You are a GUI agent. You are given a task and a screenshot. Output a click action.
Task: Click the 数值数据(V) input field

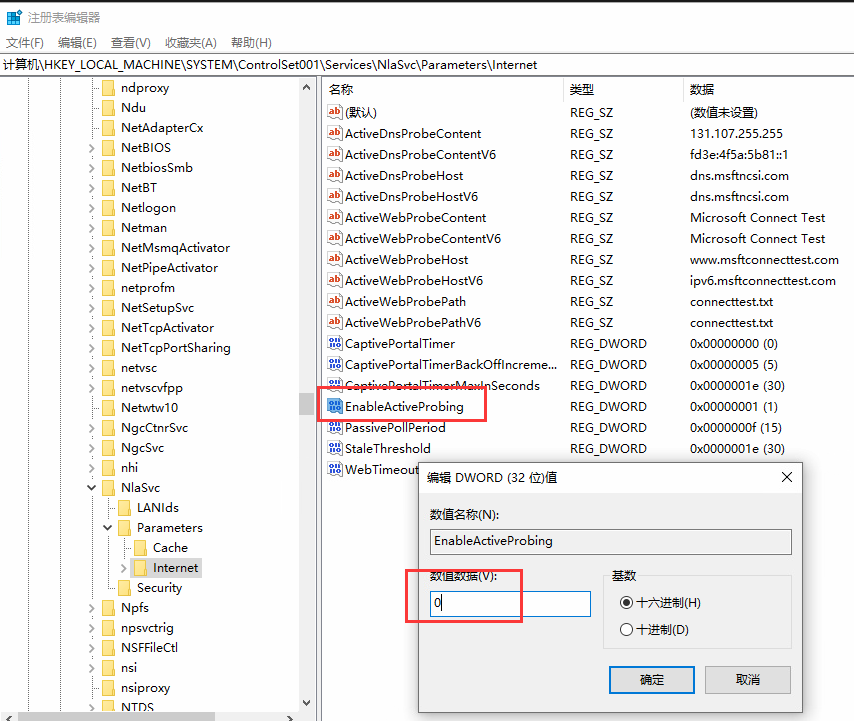point(510,603)
